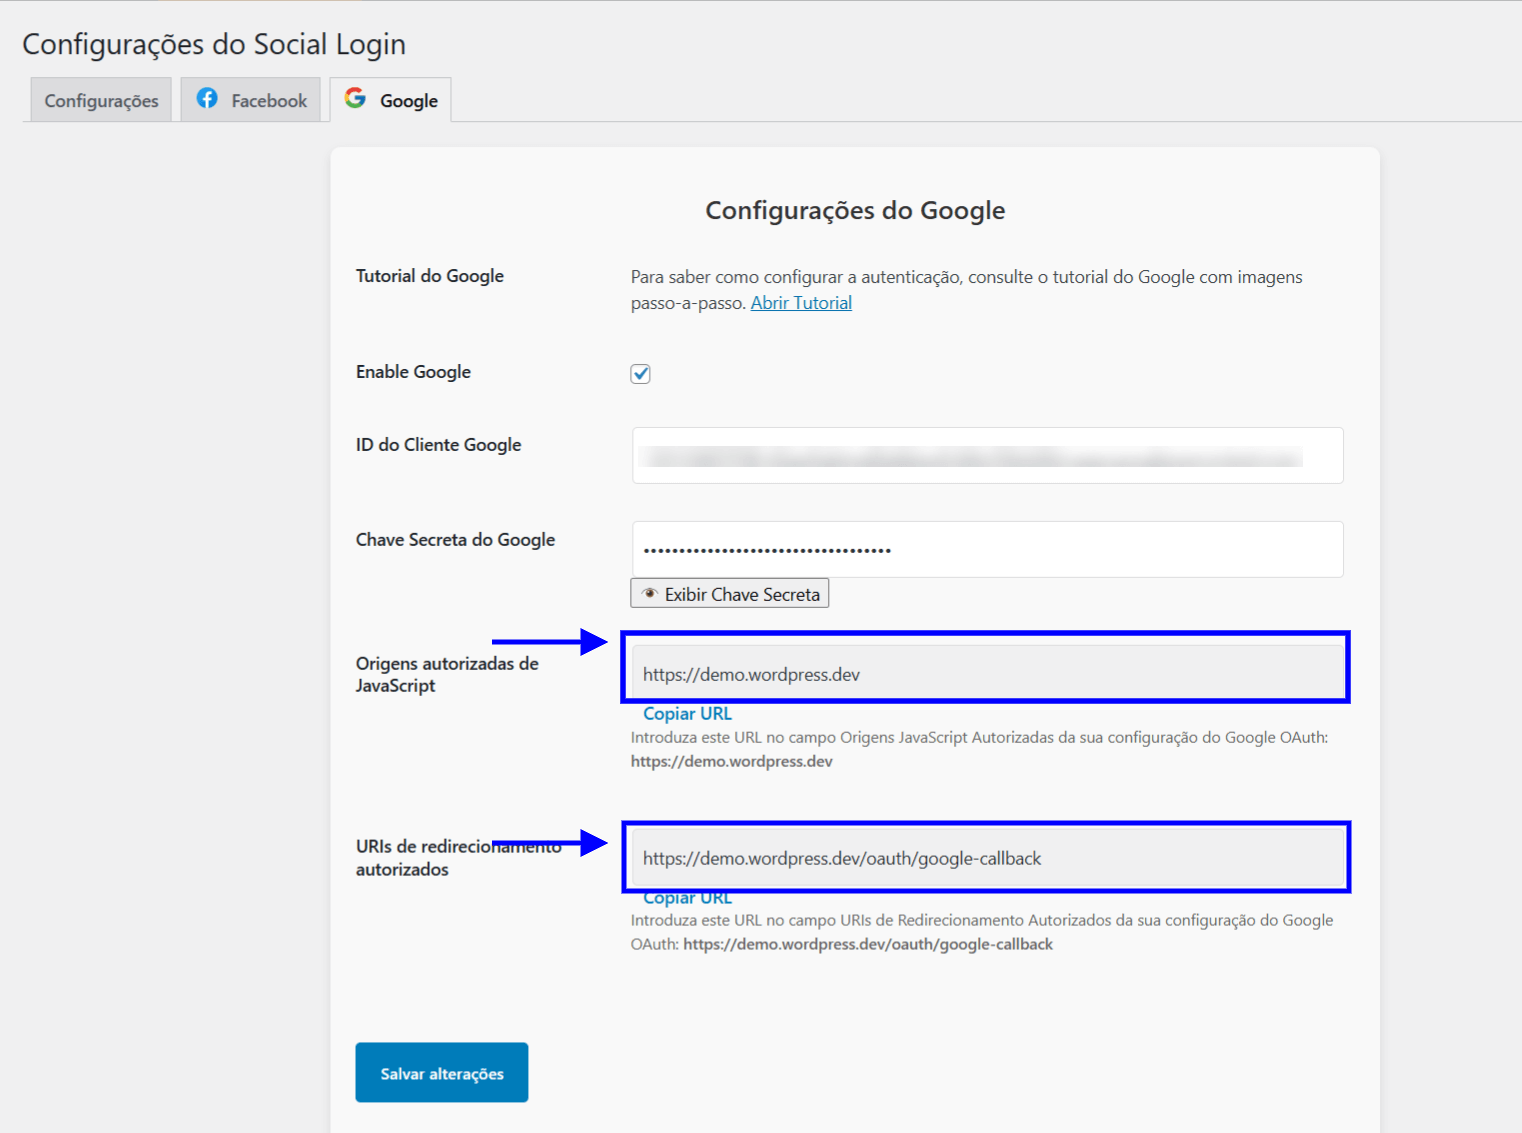The image size is (1522, 1133).
Task: Click the 'Tutorial do Google' label
Action: click(x=430, y=276)
